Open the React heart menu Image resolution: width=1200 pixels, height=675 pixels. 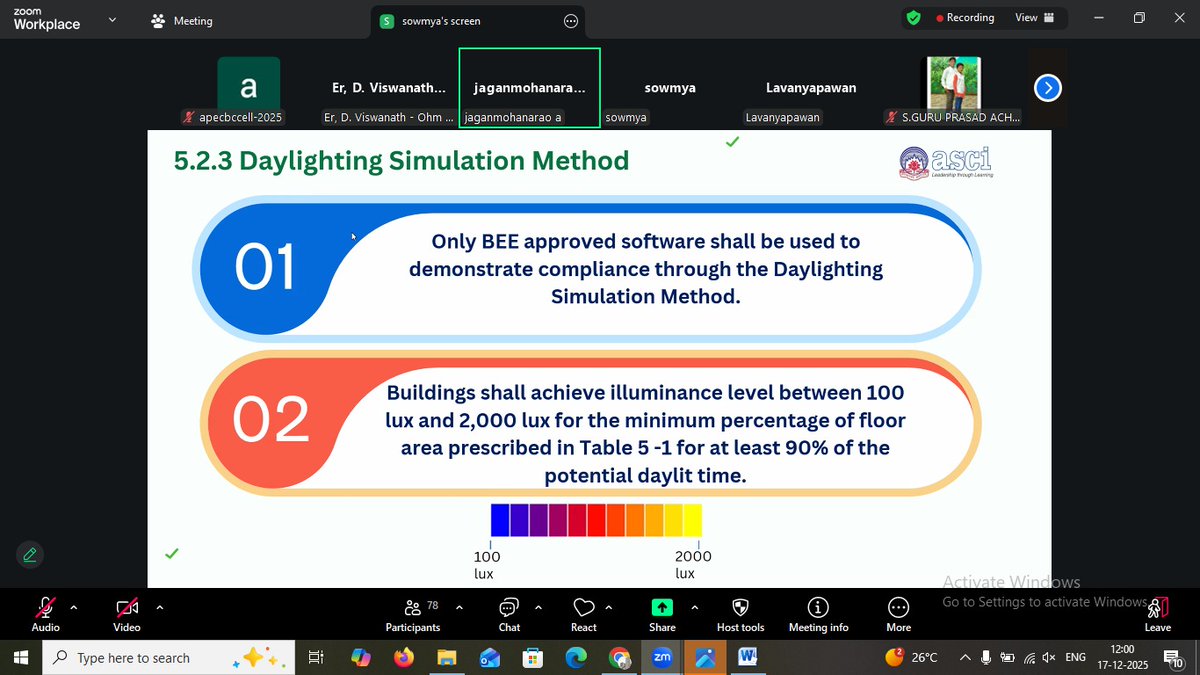(584, 613)
